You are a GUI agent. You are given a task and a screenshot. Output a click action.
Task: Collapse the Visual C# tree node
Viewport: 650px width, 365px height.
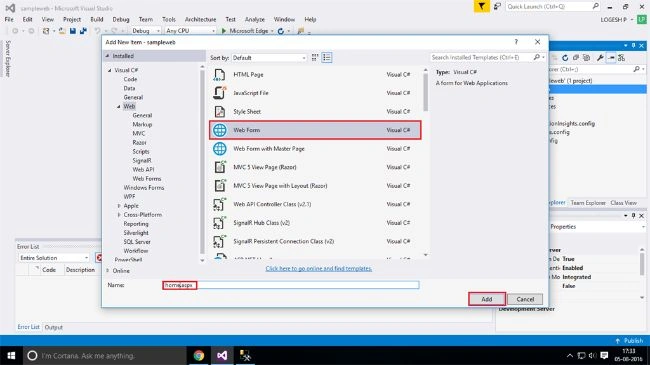pos(110,70)
